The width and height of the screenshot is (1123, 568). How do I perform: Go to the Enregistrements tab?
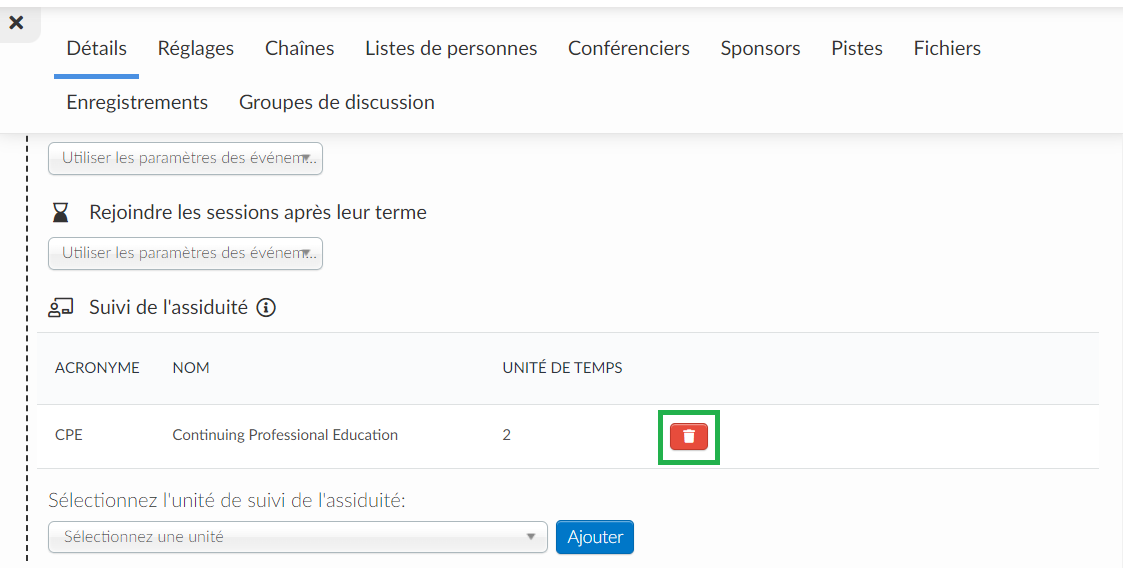138,102
